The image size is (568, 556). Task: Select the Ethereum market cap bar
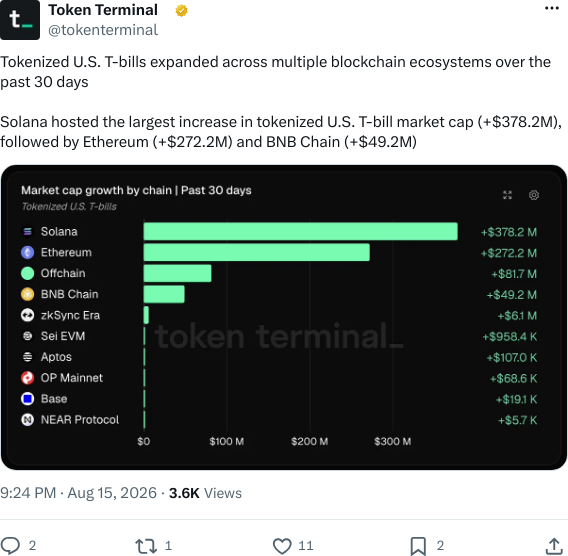point(257,252)
